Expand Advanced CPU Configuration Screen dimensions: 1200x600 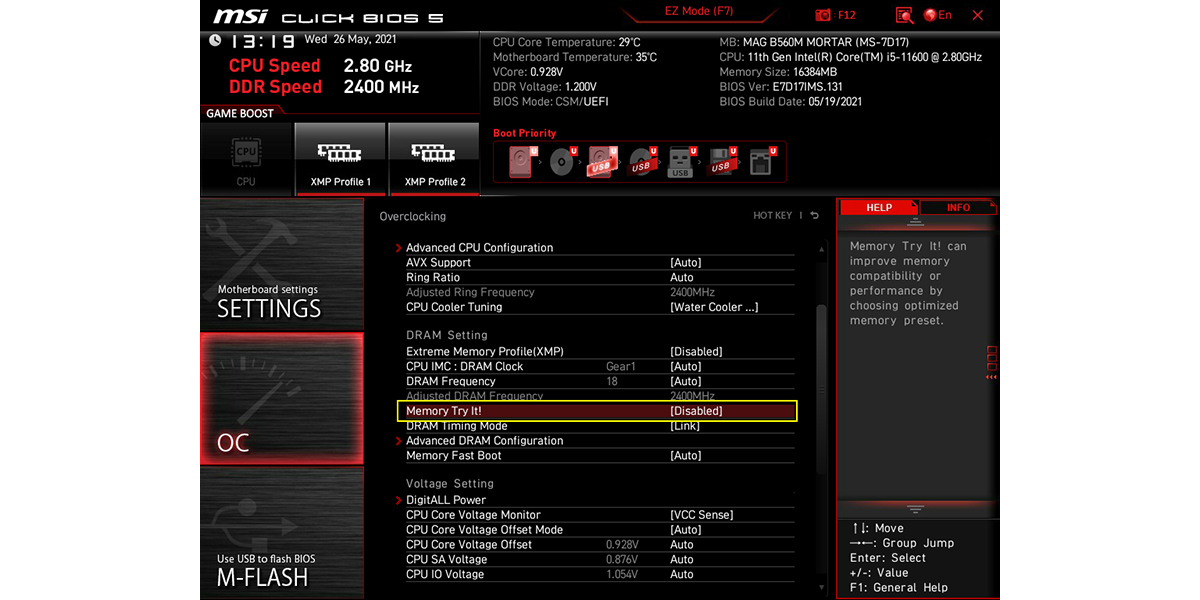pos(479,247)
